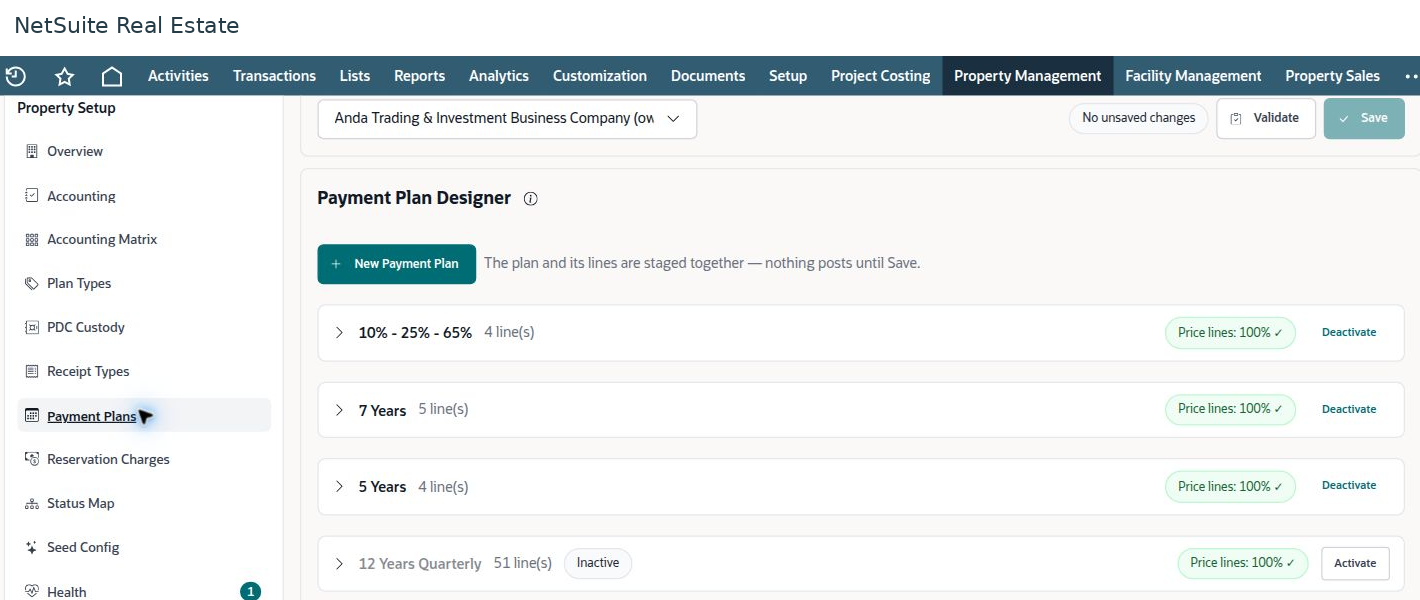This screenshot has height=600, width=1420.
Task: Expand the 10% - 25% - 65% plan
Action: pos(339,333)
